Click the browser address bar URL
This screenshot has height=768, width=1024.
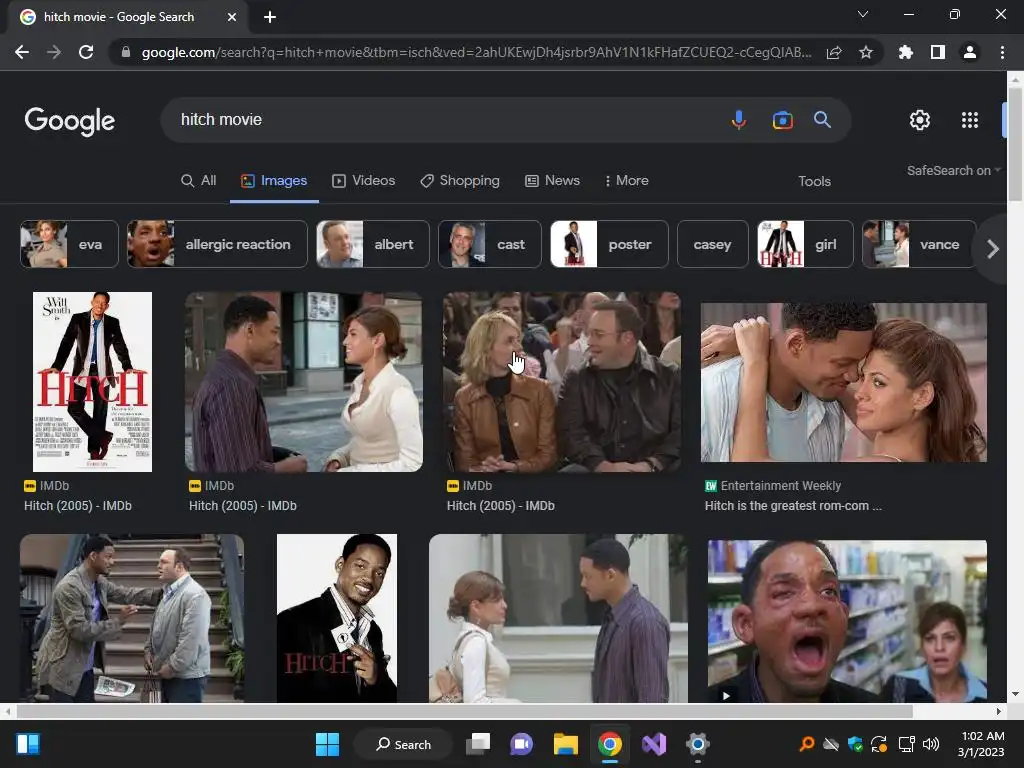pyautogui.click(x=477, y=52)
